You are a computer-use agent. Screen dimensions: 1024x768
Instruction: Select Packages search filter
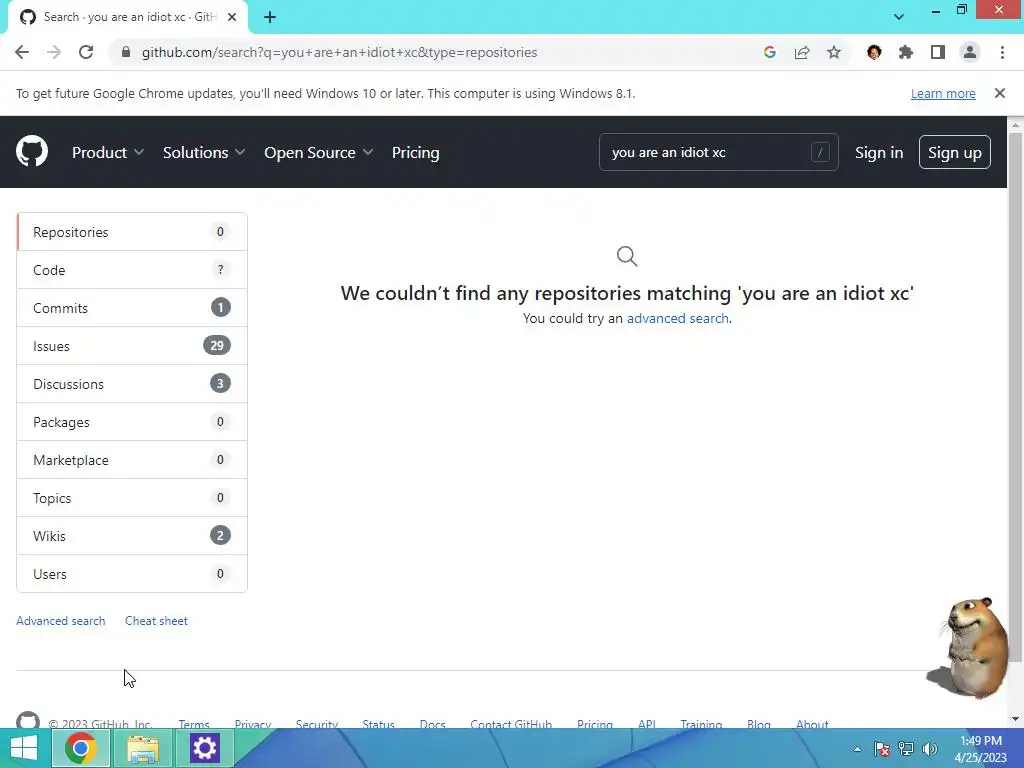[x=132, y=422]
